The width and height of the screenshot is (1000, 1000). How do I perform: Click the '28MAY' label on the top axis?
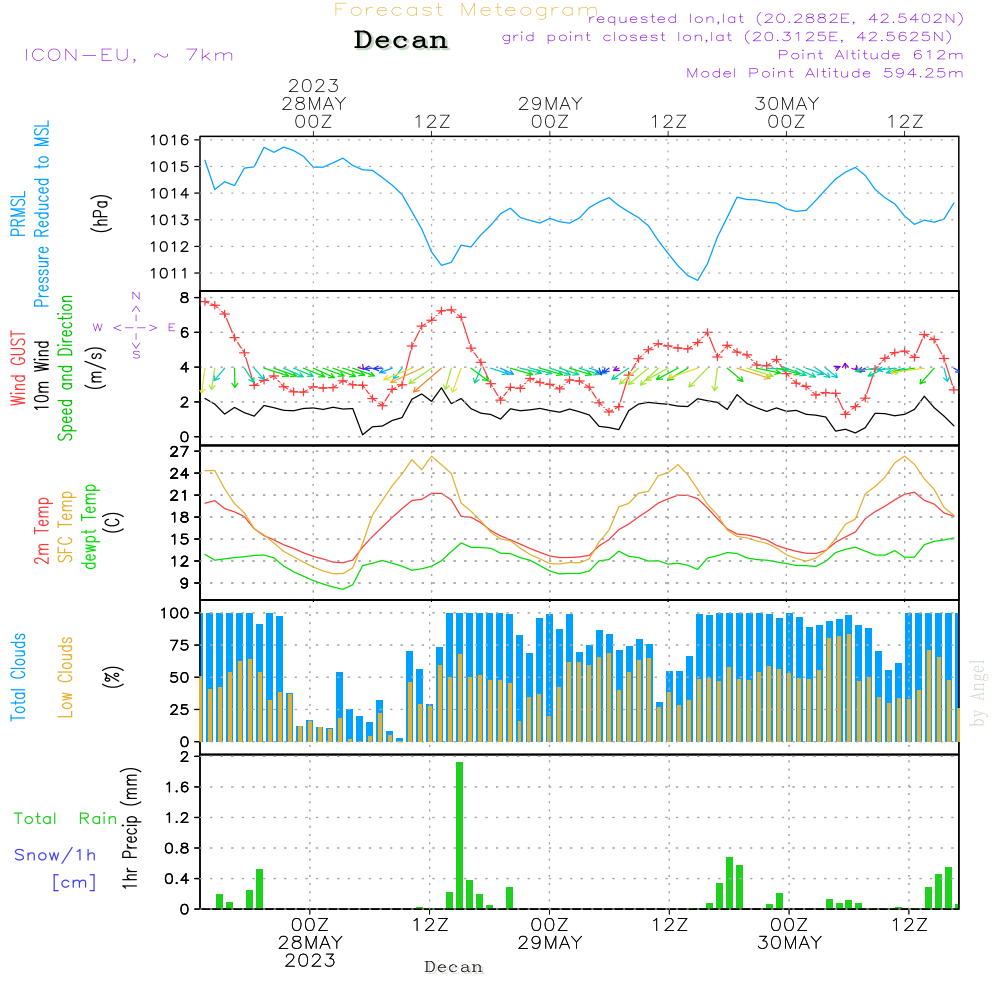point(314,103)
